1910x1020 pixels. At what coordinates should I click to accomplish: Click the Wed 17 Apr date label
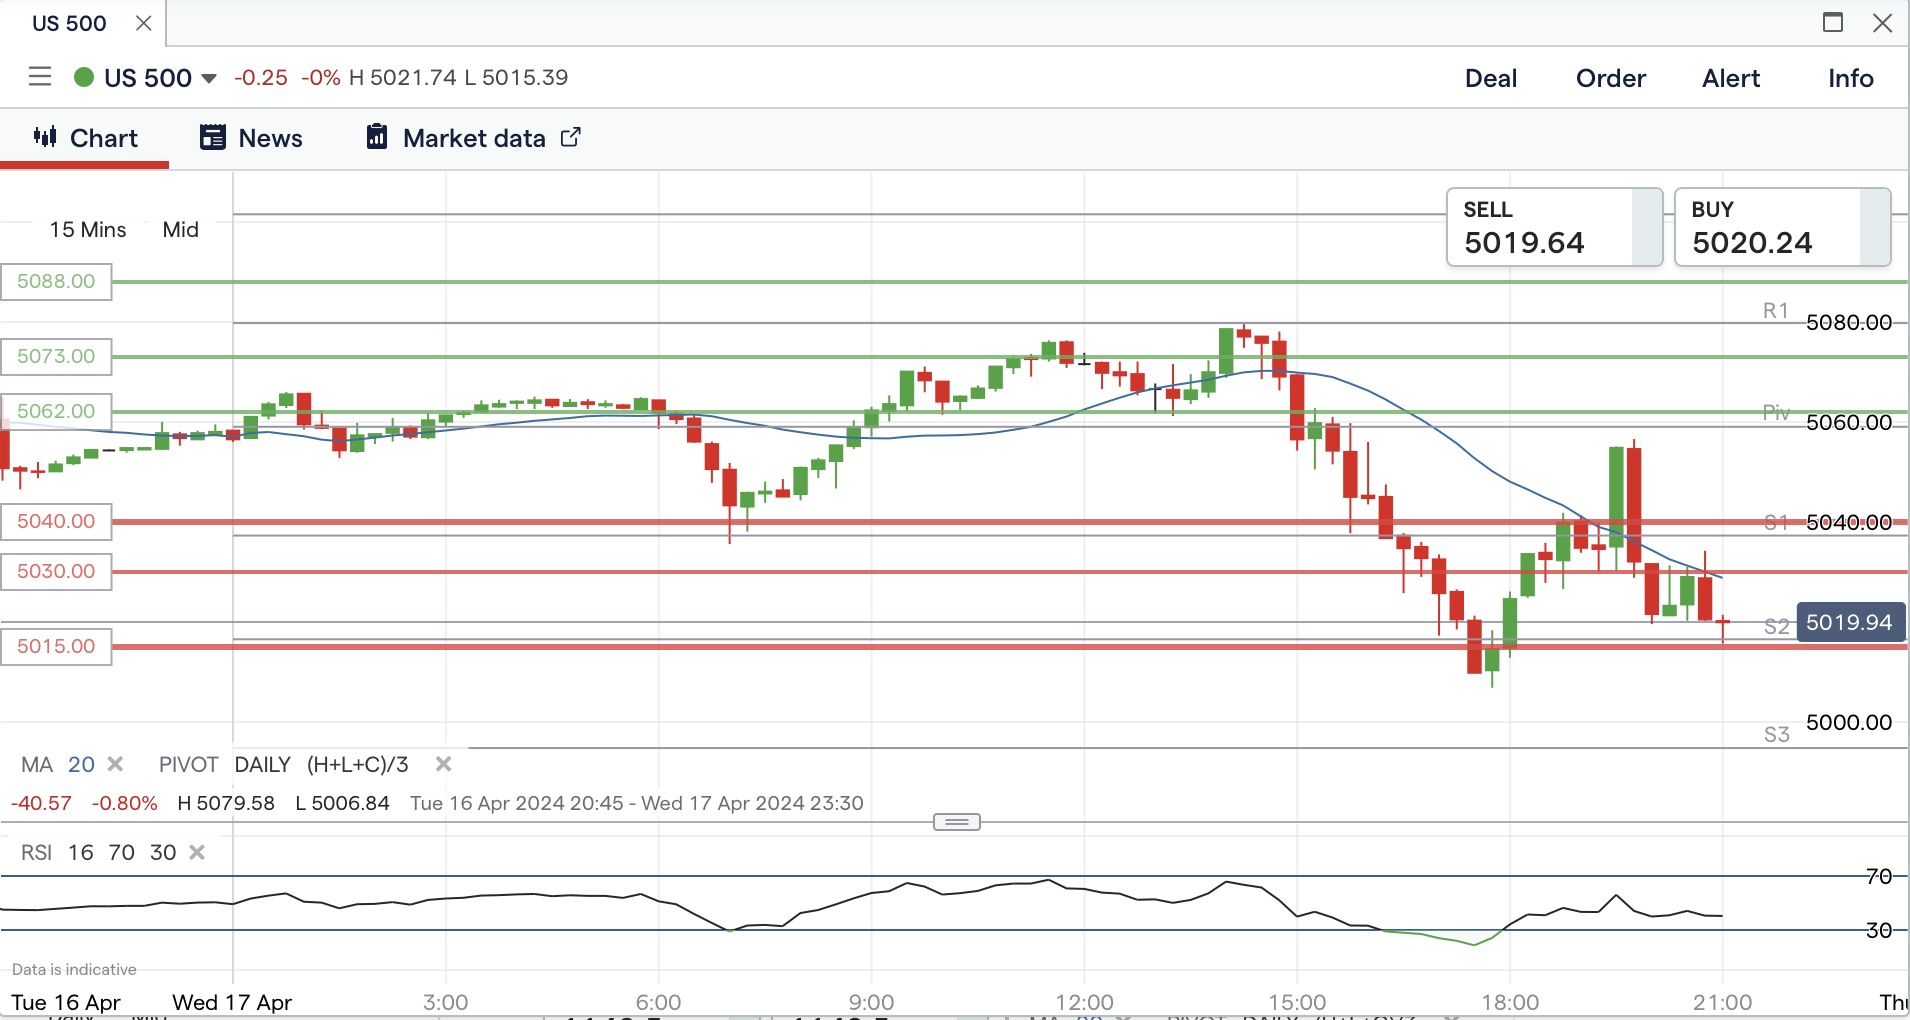(x=232, y=1002)
